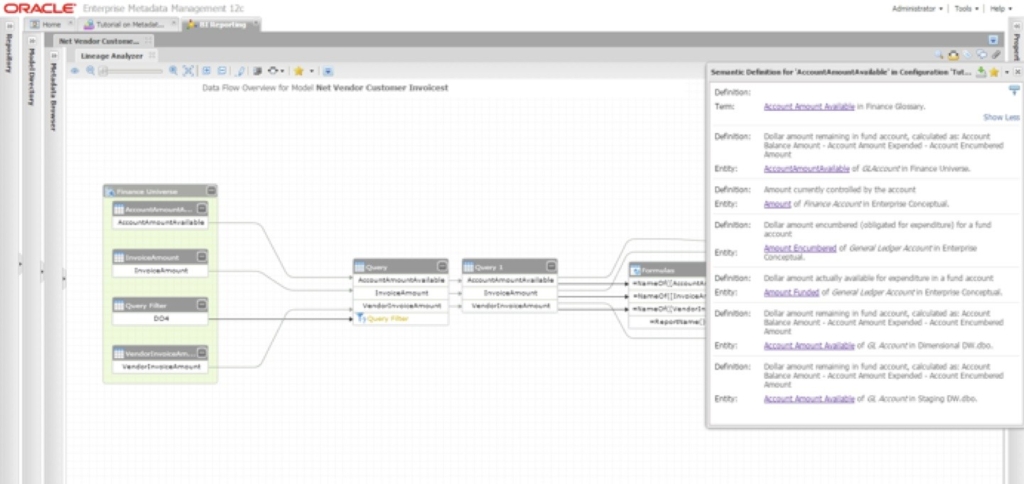Click the print/preview icon in lineage toolbar
The width and height of the screenshot is (1024, 484).
tap(274, 71)
